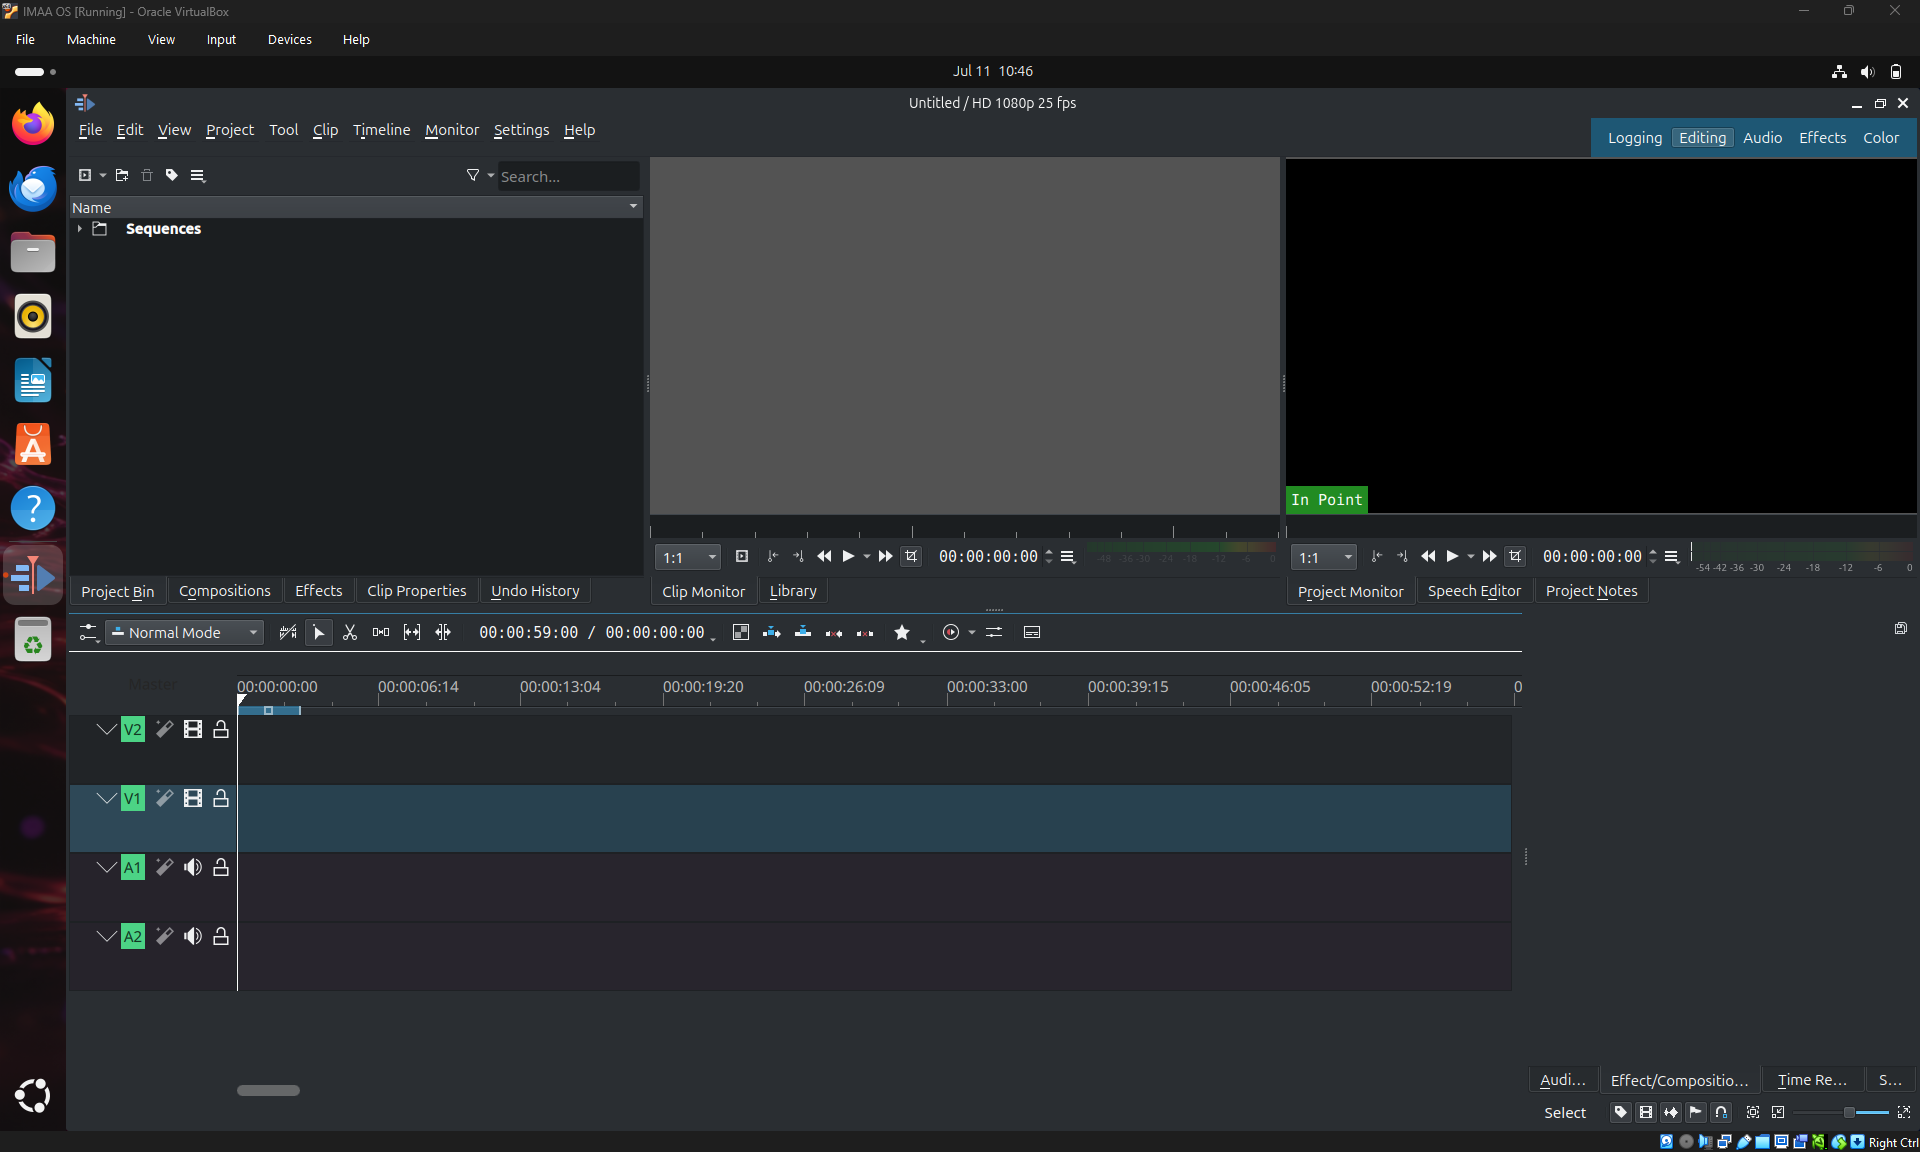Switch to the Speech Editor tab
Image resolution: width=1920 pixels, height=1152 pixels.
[1474, 591]
